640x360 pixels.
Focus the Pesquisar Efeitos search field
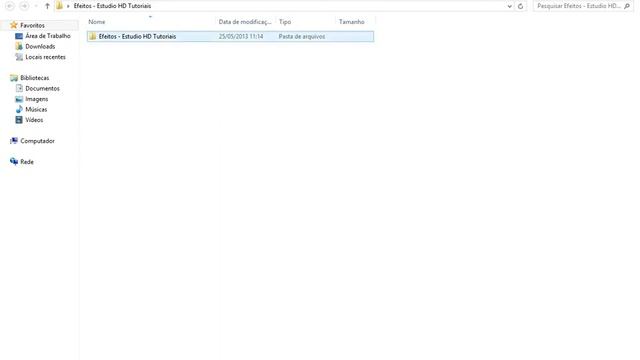click(579, 6)
